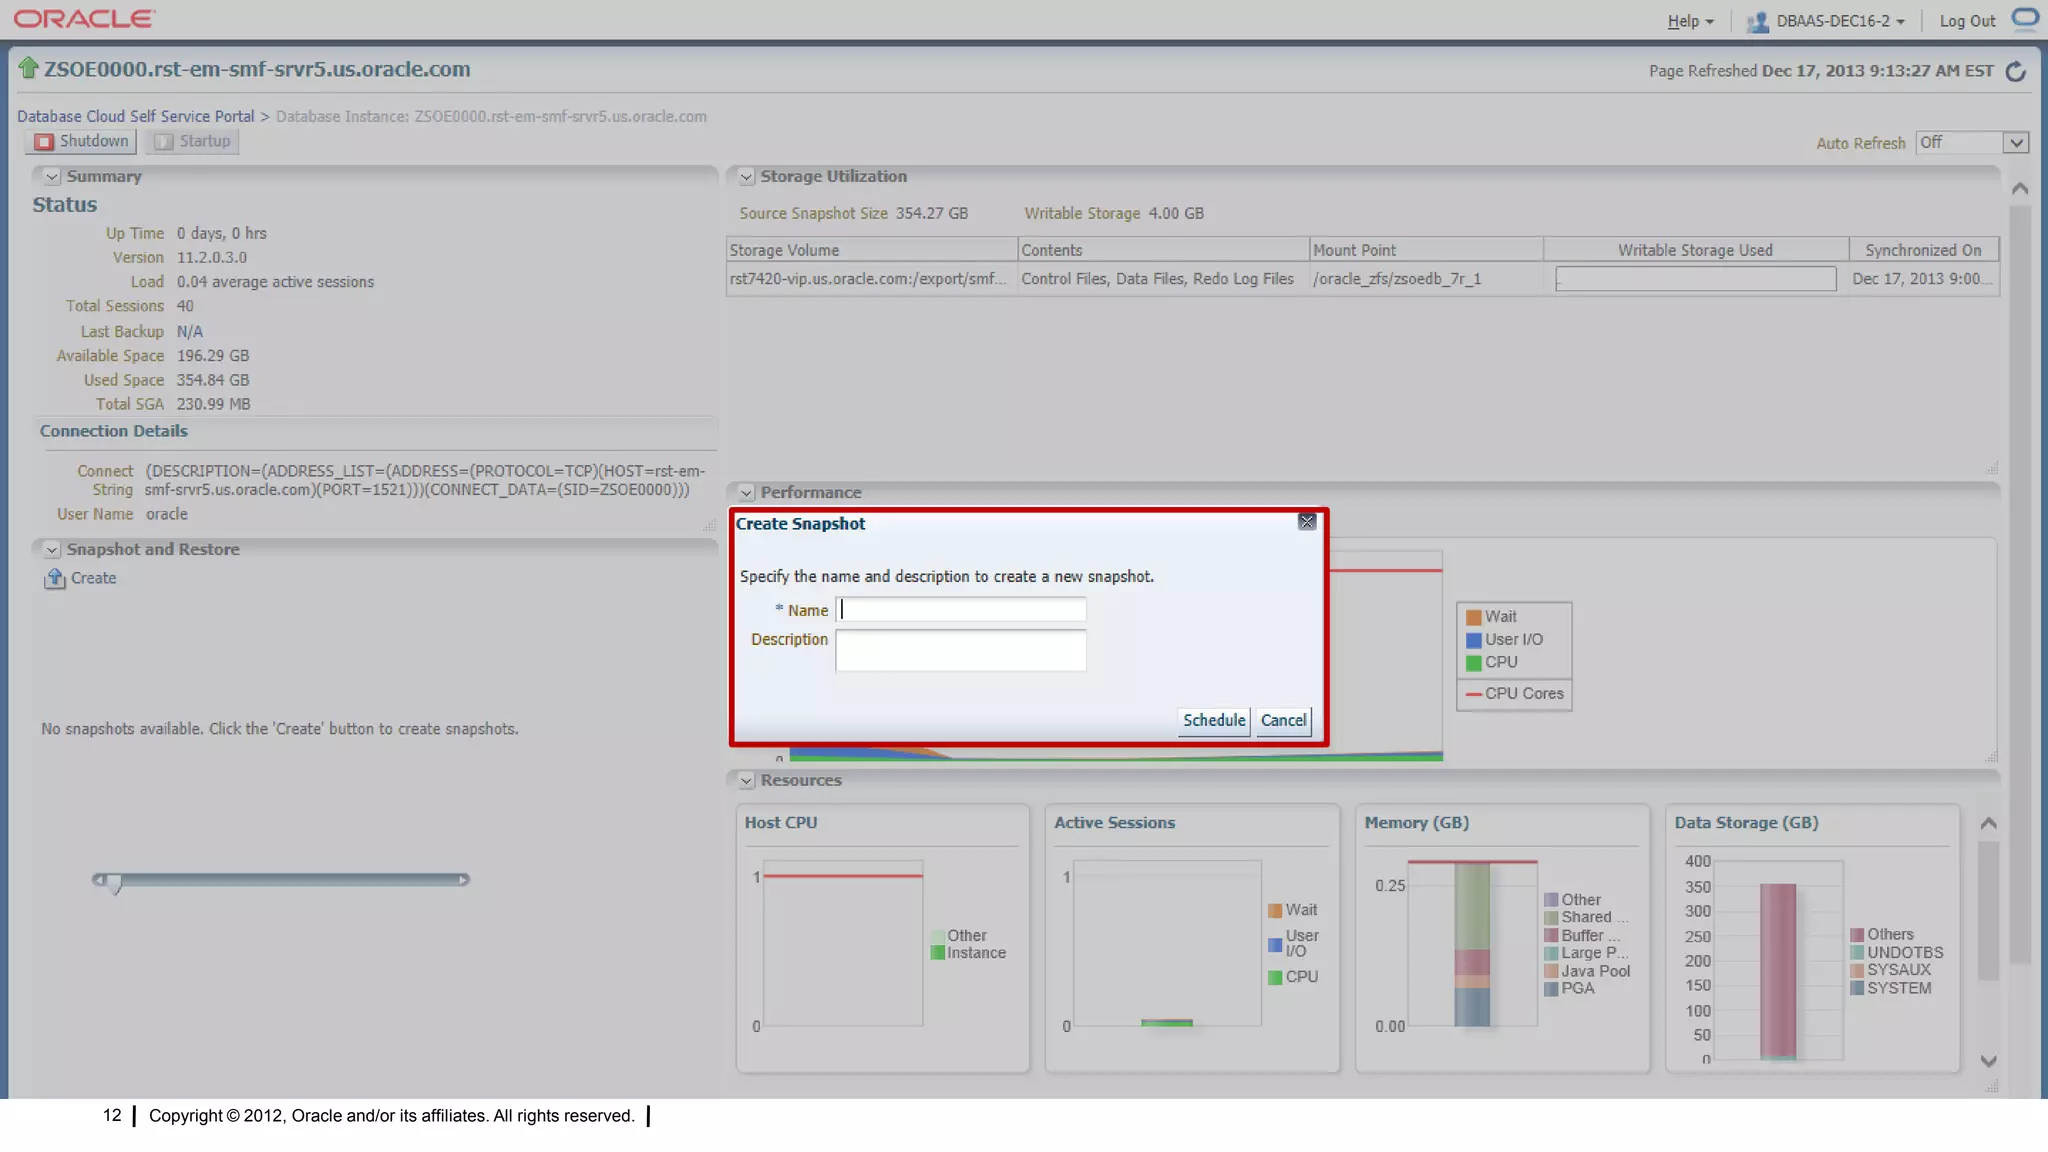Click the Instance legend entry in Host CPU
Screen dimensions: 2048x1152
pos(968,953)
